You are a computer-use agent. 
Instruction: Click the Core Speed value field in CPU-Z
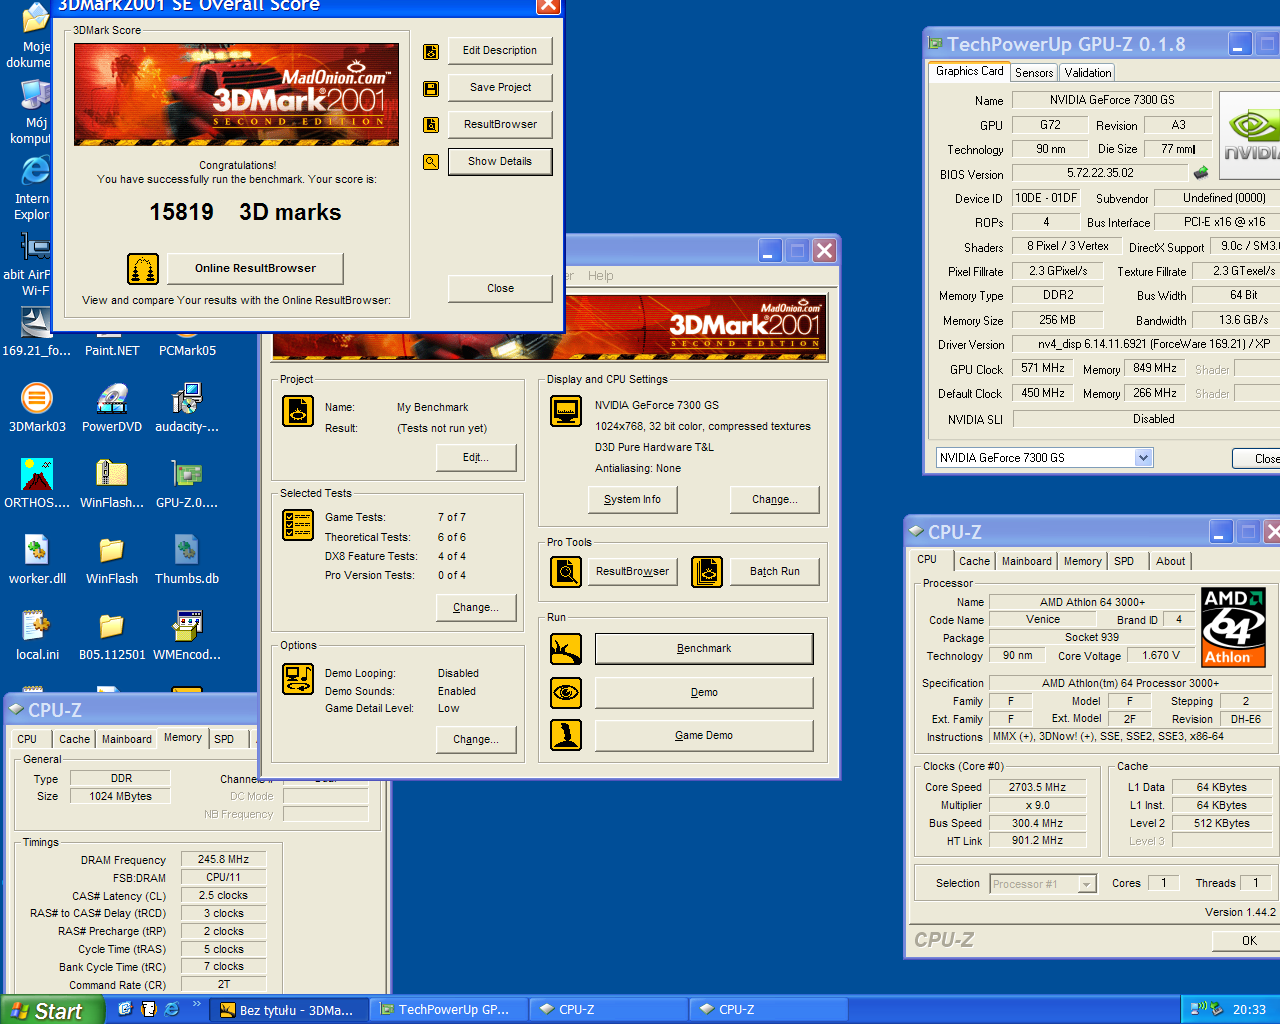[x=1037, y=788]
